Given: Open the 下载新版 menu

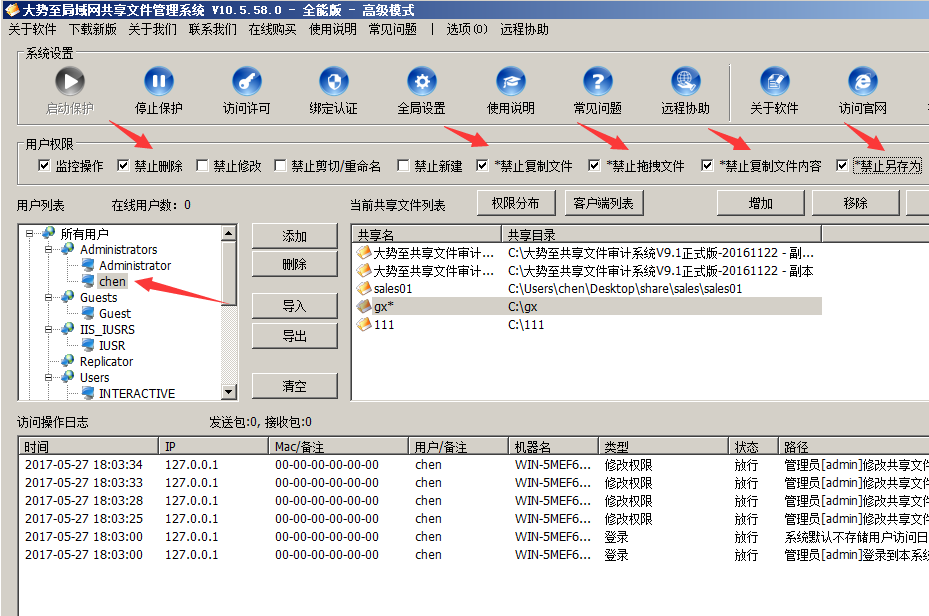Looking at the screenshot, I should [x=92, y=29].
